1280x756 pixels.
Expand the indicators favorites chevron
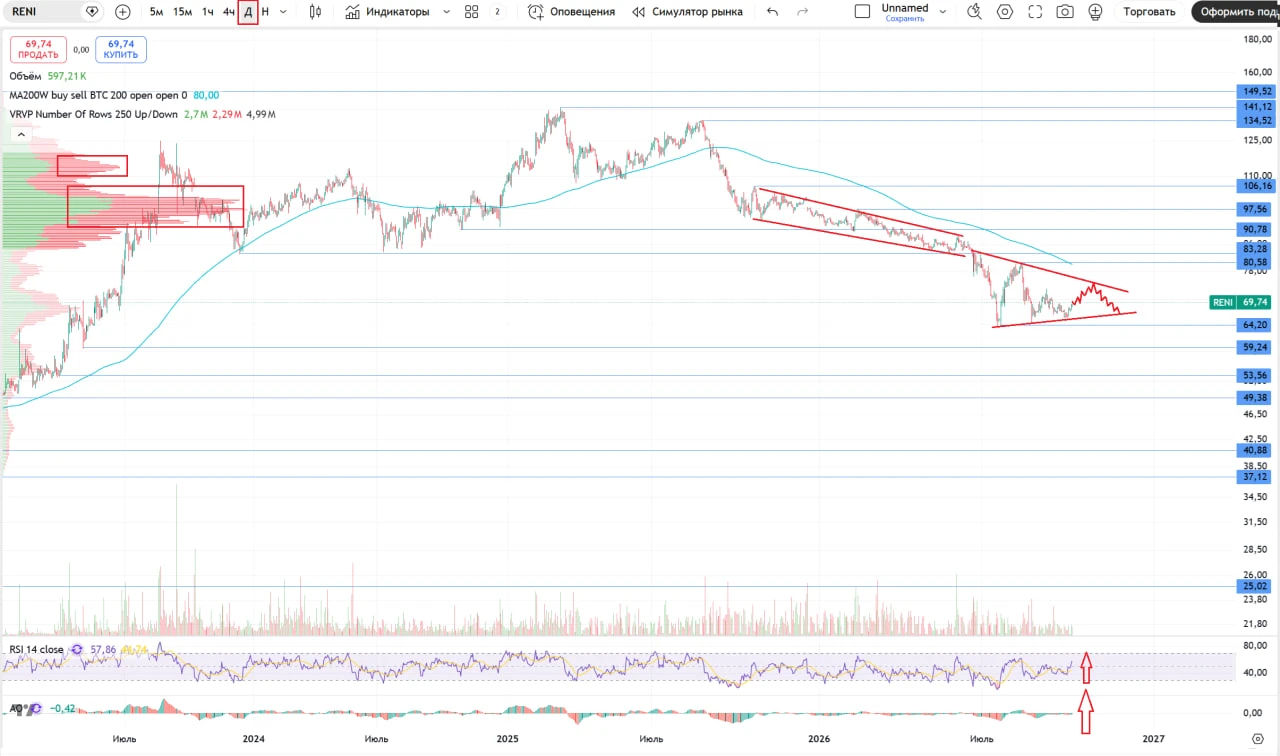click(x=446, y=12)
